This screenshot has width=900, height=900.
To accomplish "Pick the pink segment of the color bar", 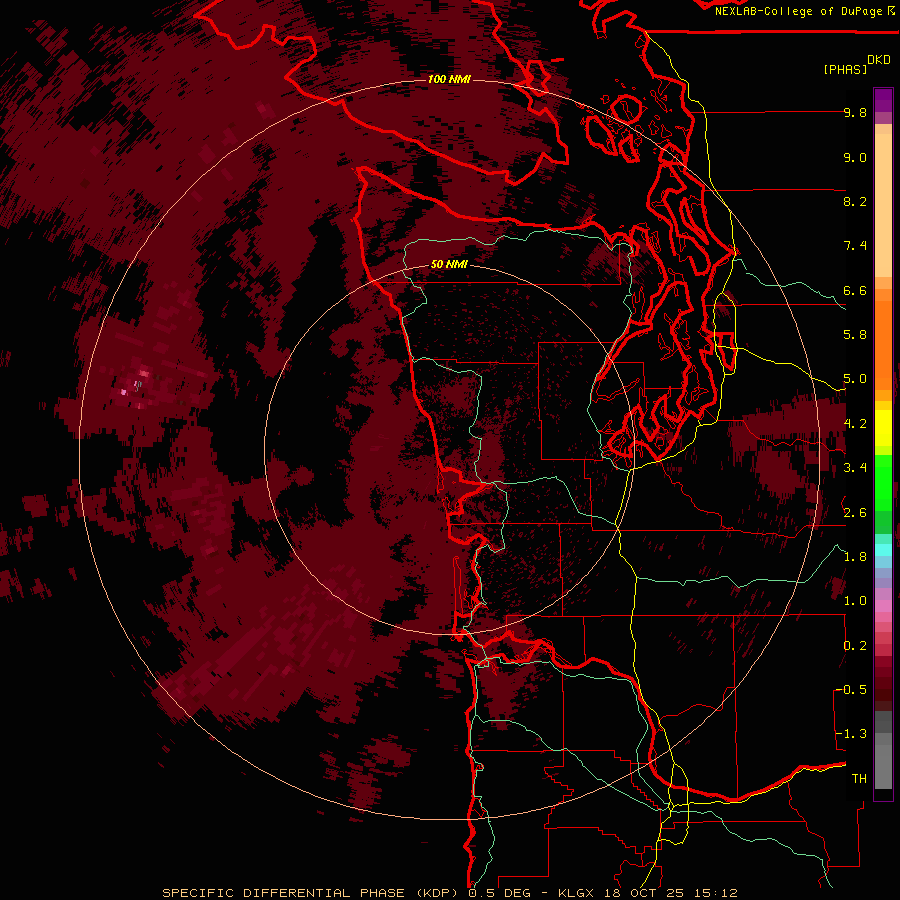I will pos(883,606).
